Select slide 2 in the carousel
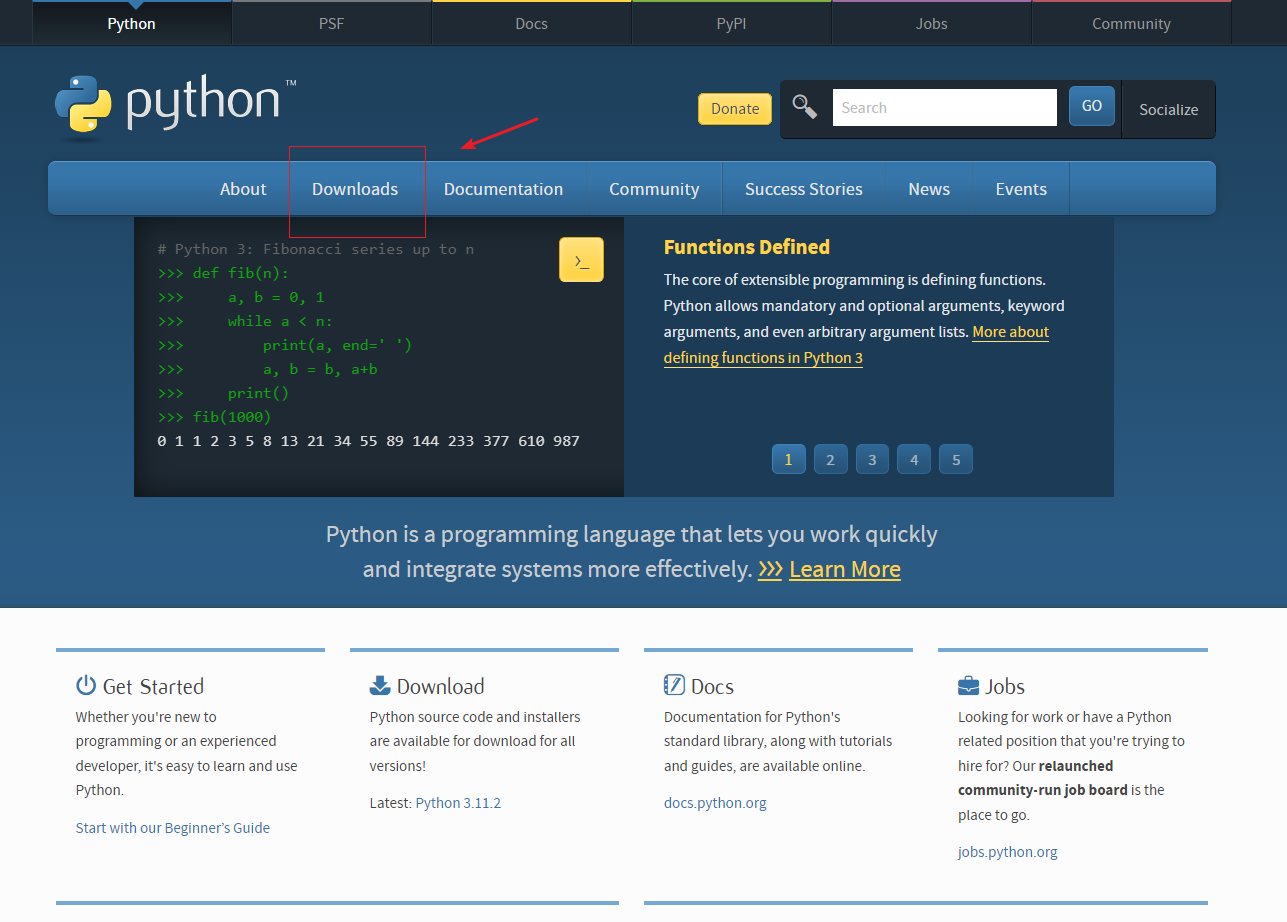 (x=830, y=460)
